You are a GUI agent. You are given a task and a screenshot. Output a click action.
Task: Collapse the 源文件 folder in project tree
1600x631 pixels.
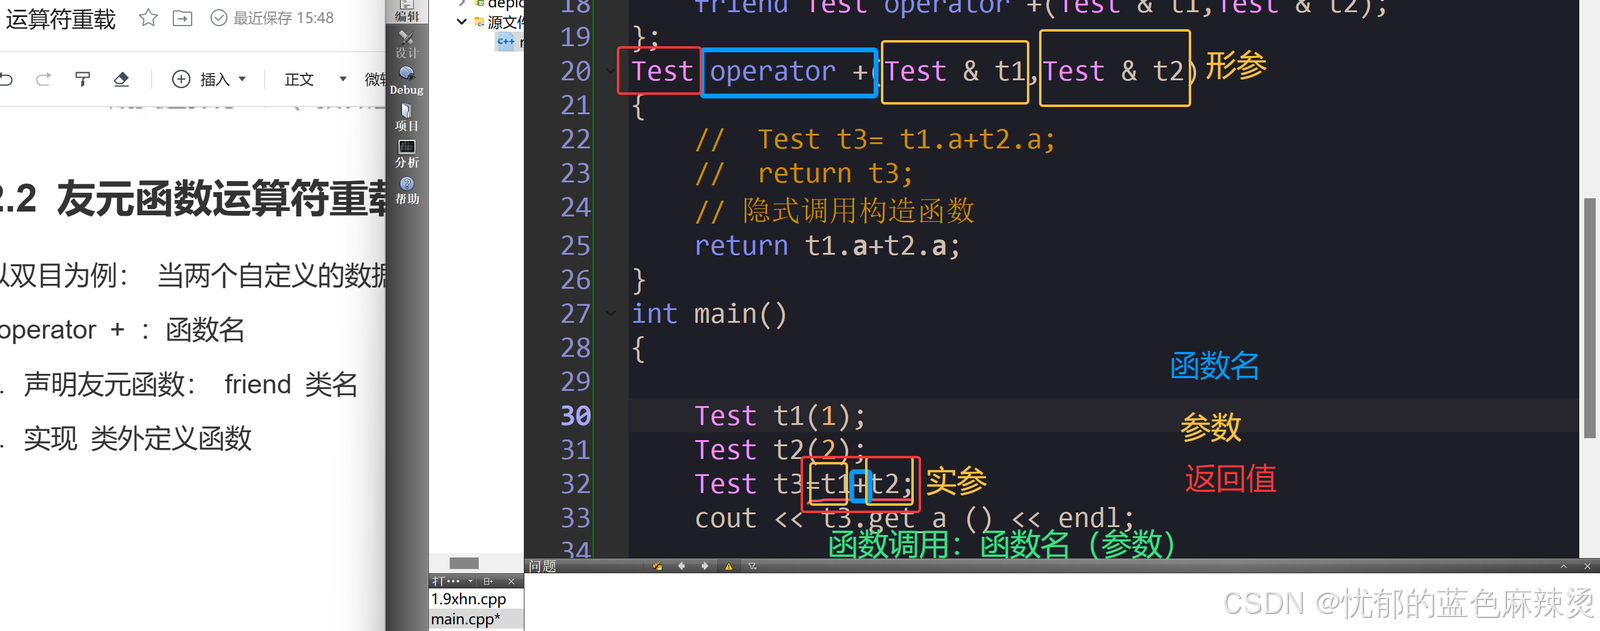(461, 21)
